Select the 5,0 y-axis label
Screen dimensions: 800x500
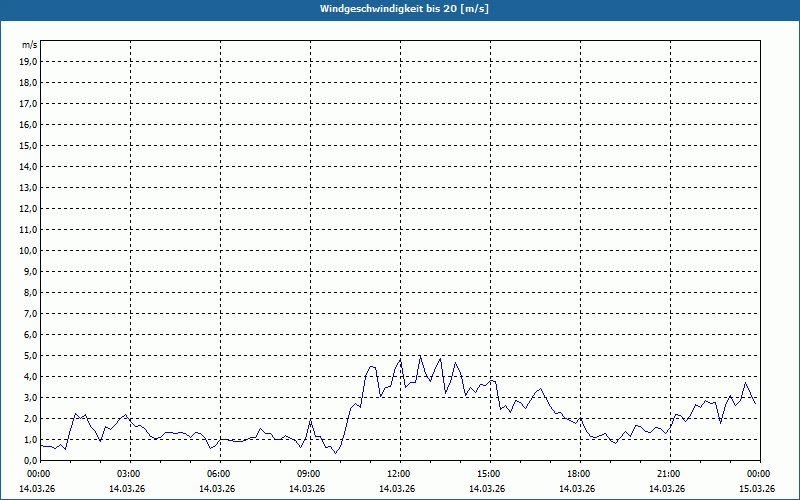(x=31, y=355)
